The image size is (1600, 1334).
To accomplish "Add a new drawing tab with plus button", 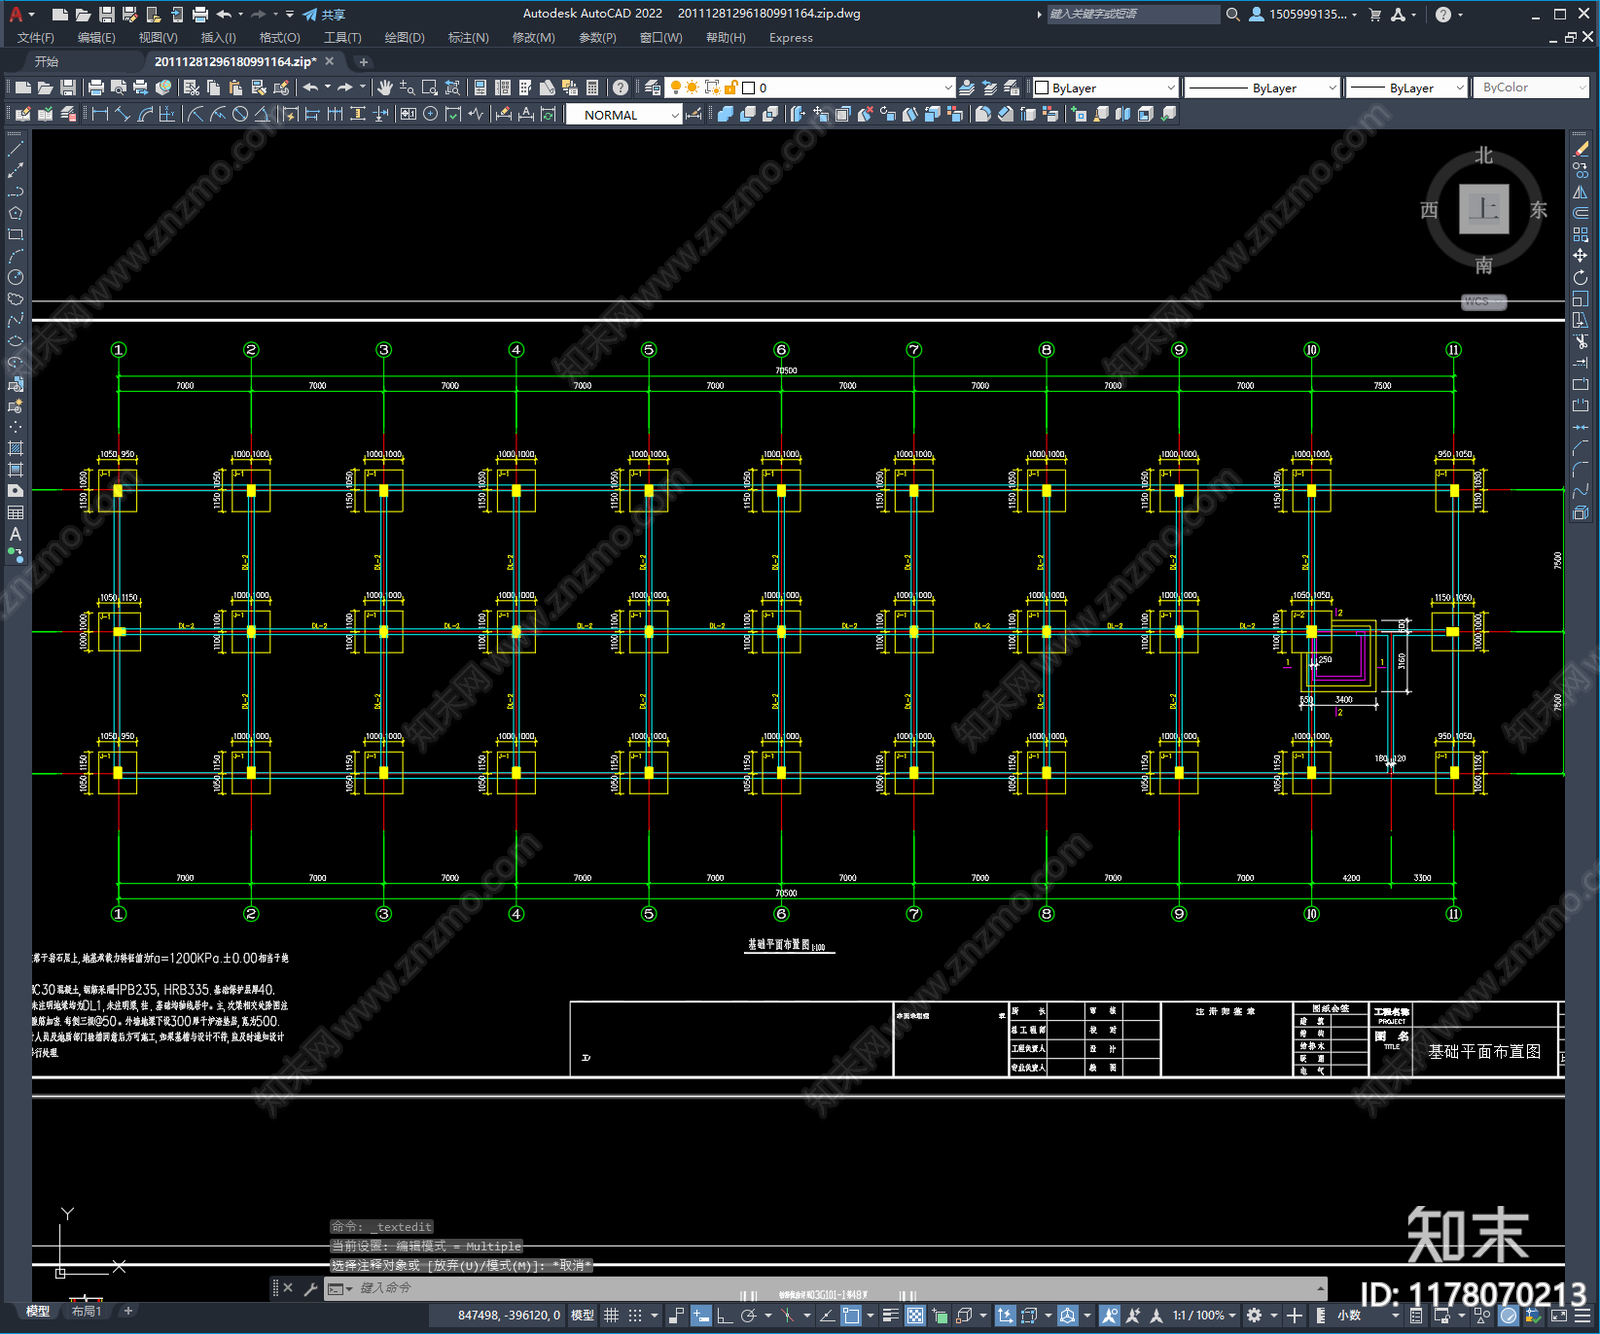I will click(x=364, y=62).
